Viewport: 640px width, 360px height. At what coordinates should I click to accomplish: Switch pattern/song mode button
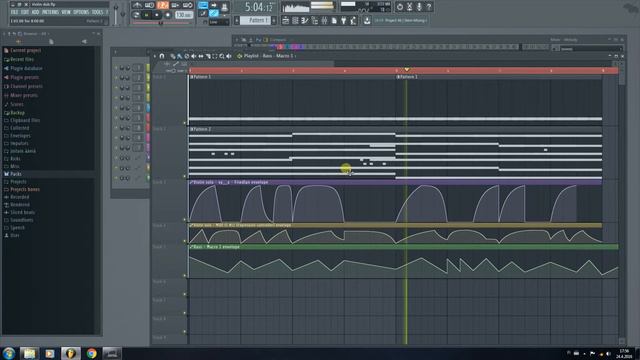click(x=136, y=15)
